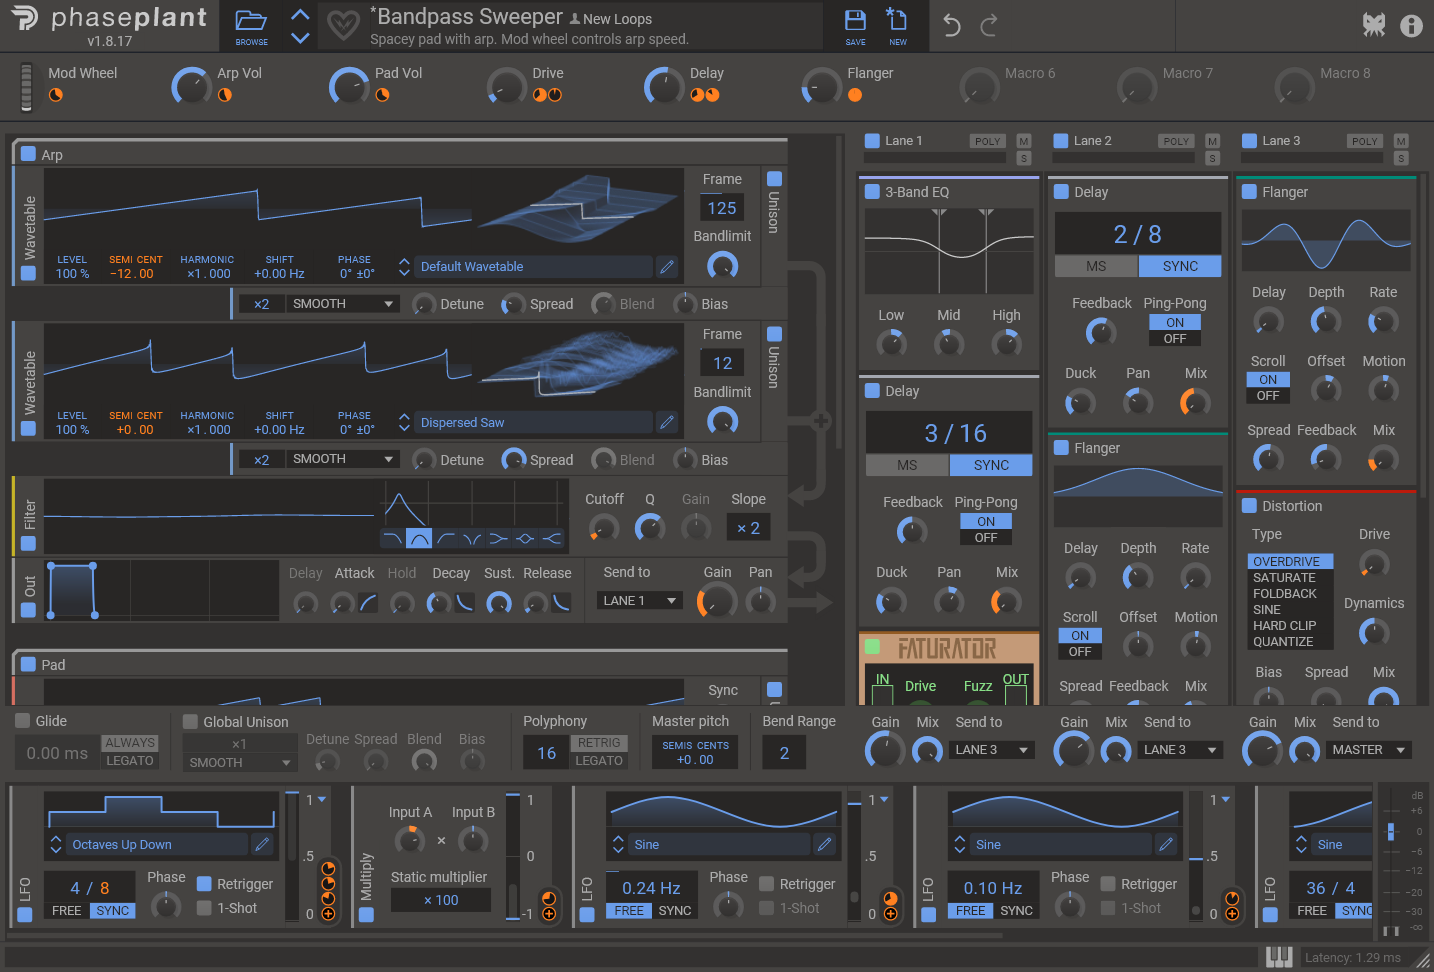This screenshot has width=1434, height=972.
Task: Open Global Unison SMOOTH dropdown
Action: [x=240, y=763]
